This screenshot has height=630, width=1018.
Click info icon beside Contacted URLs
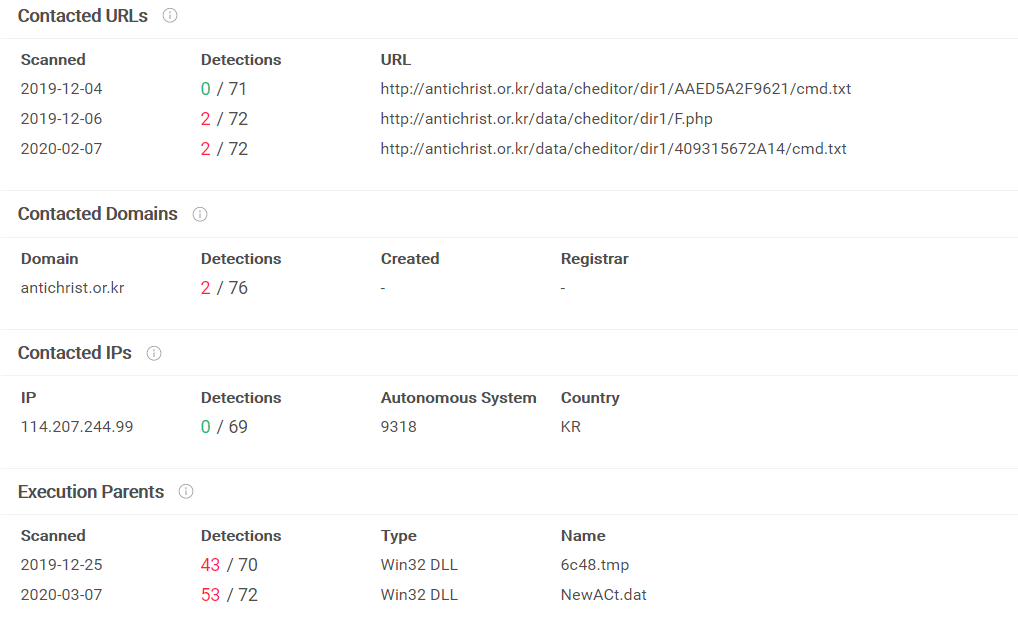[170, 16]
